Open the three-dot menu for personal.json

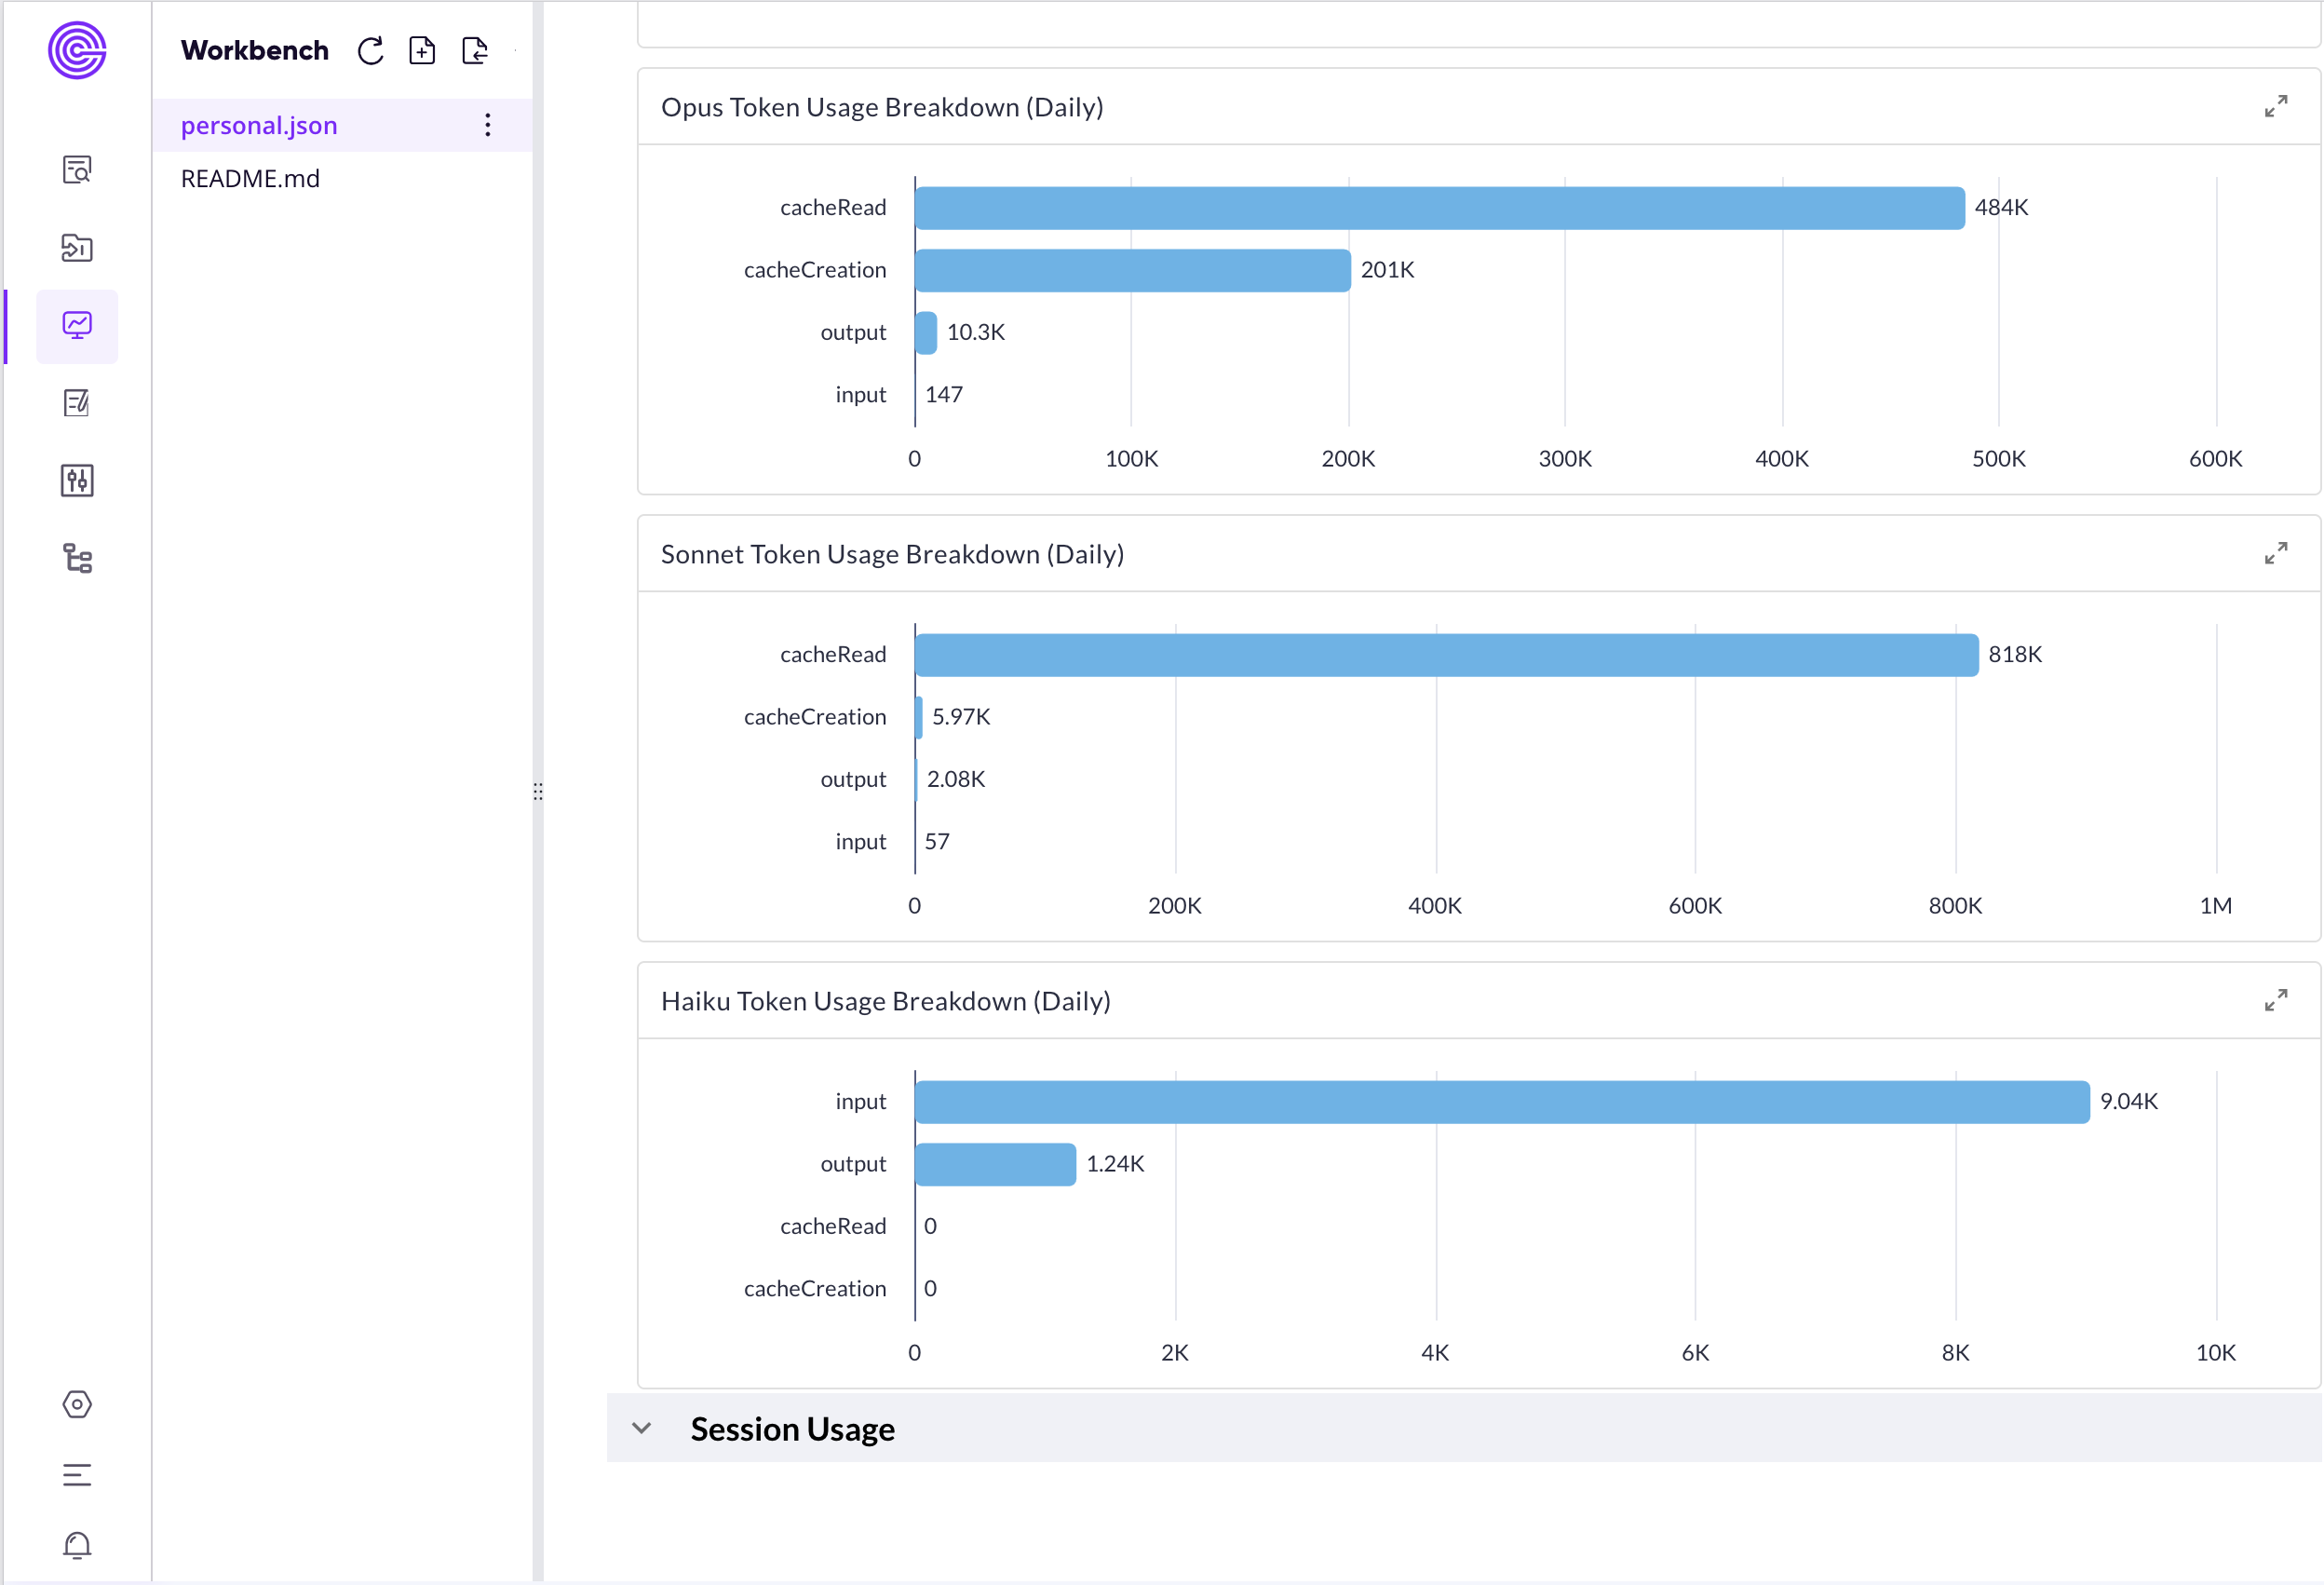pos(487,125)
